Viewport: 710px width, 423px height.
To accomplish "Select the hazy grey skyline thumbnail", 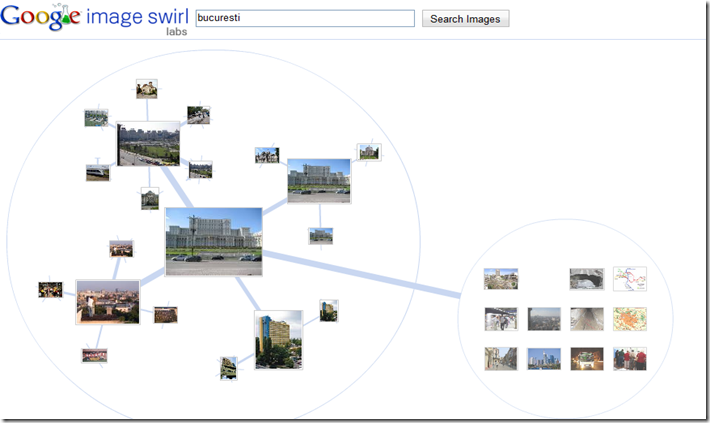I will (544, 319).
